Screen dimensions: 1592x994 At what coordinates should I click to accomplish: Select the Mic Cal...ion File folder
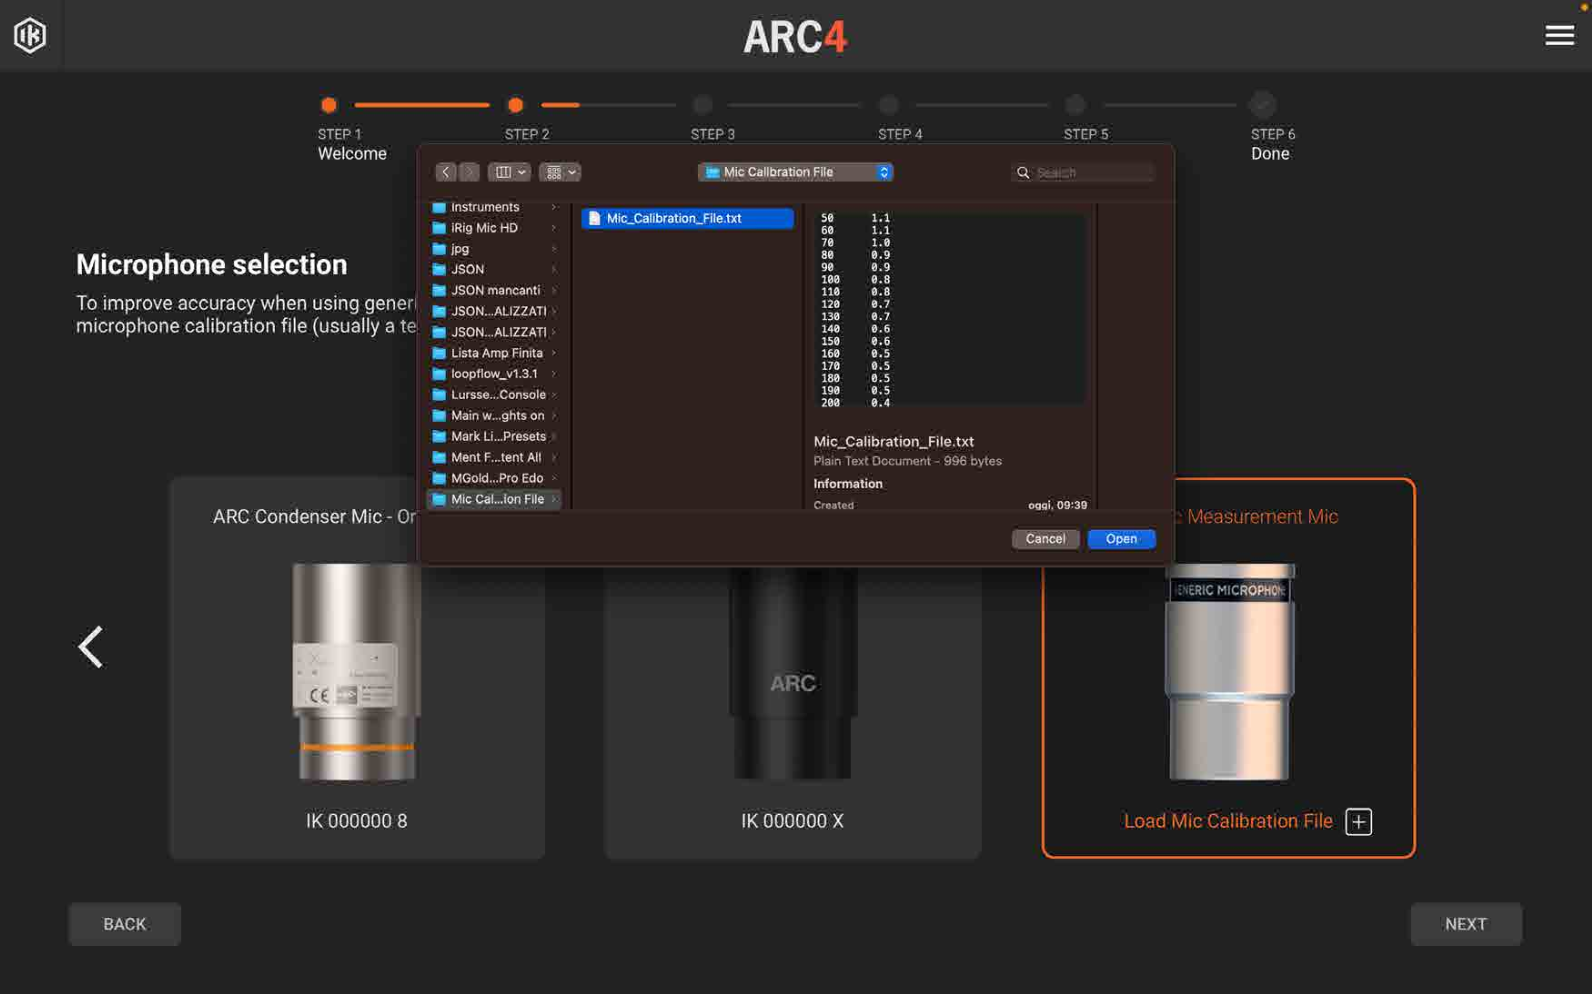[x=494, y=499]
